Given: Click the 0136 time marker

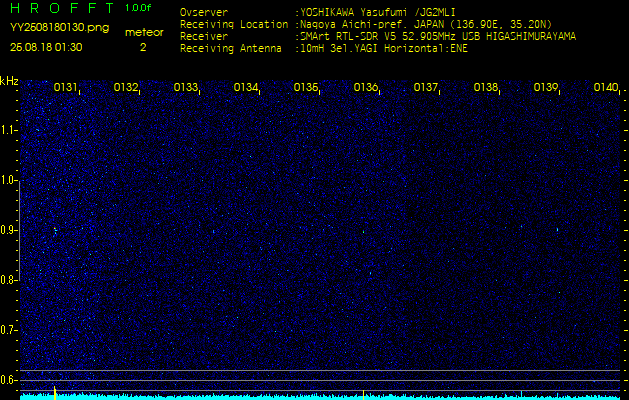Looking at the screenshot, I should [x=365, y=87].
